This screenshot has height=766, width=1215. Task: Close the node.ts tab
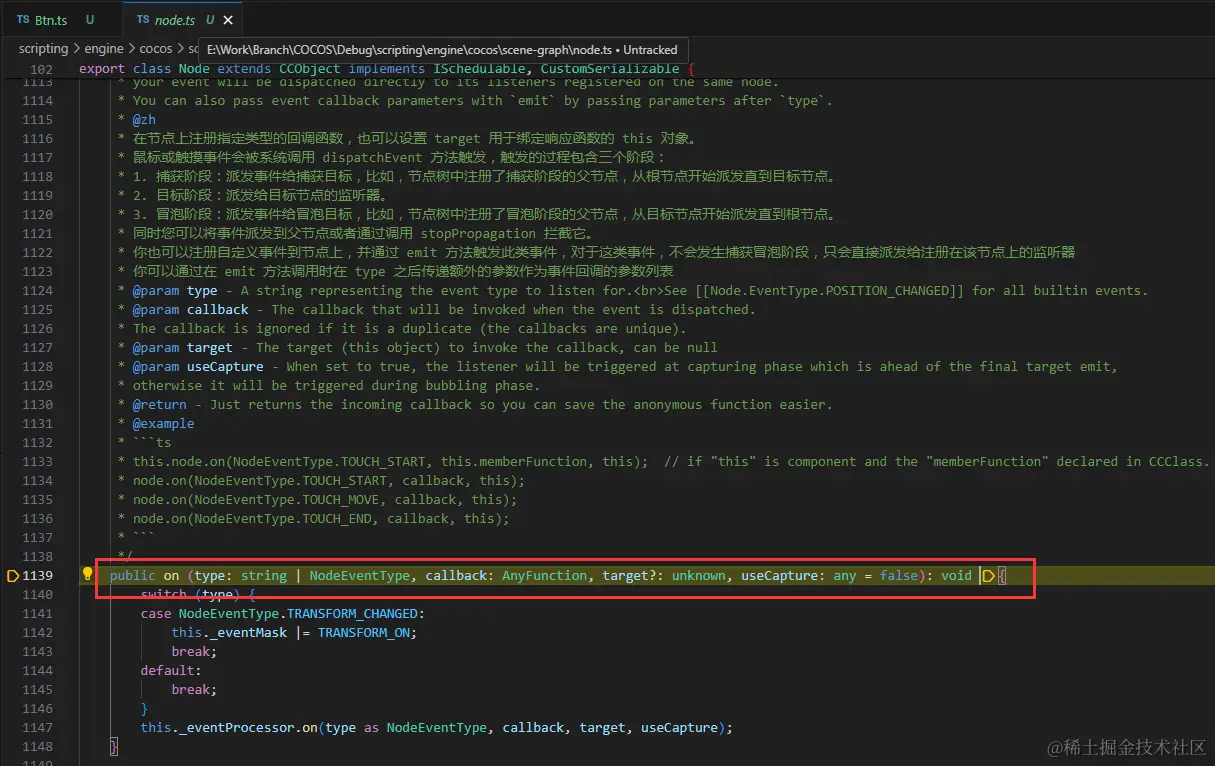(228, 19)
